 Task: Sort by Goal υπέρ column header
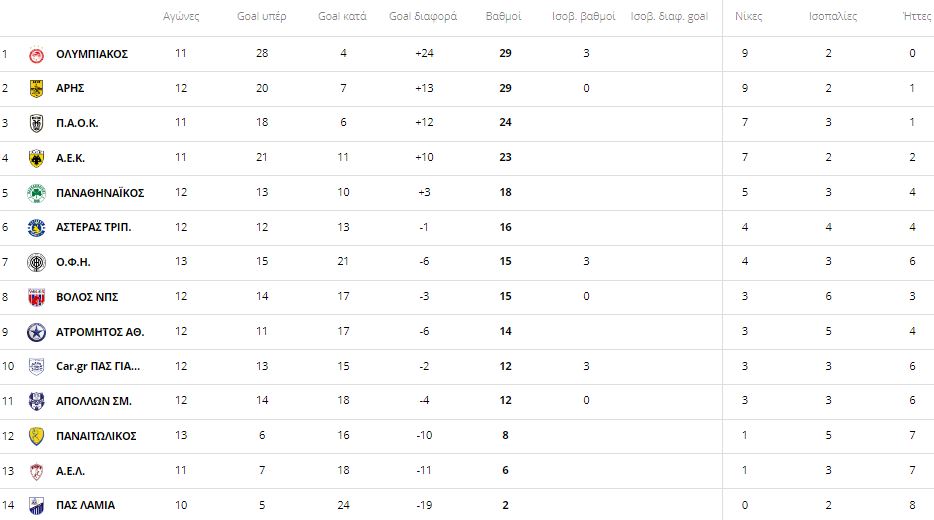click(261, 17)
